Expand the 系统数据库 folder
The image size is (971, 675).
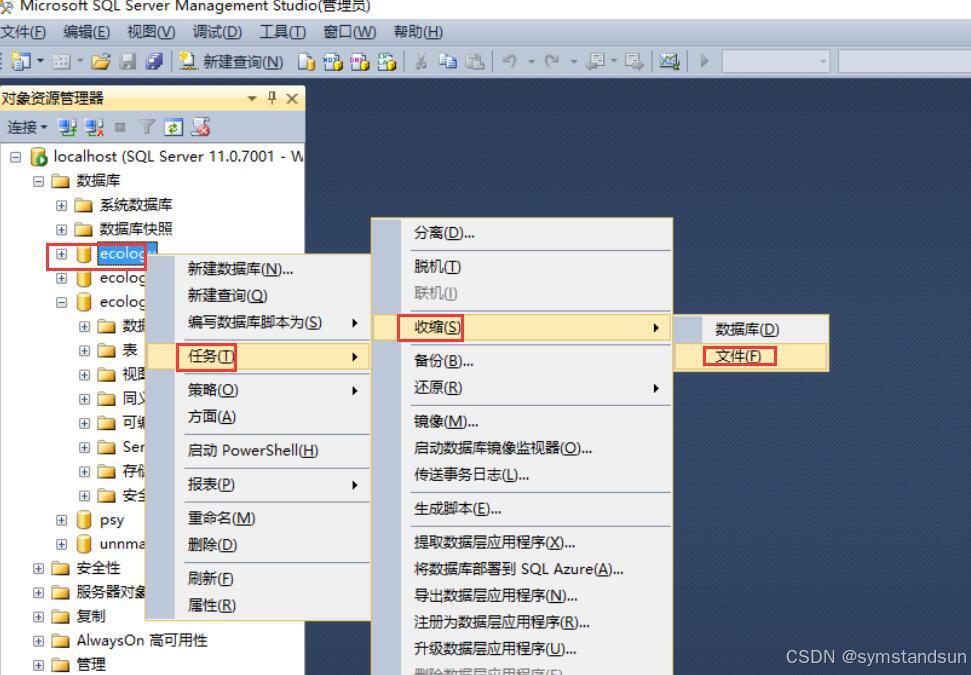tap(61, 206)
